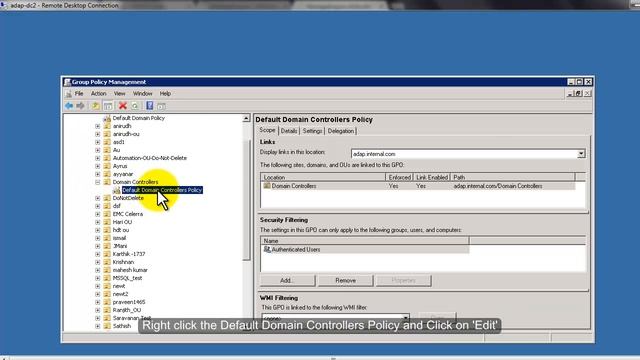The width and height of the screenshot is (640, 360).
Task: Click the Group Policy Management title bar icon
Action: pyautogui.click(x=67, y=82)
